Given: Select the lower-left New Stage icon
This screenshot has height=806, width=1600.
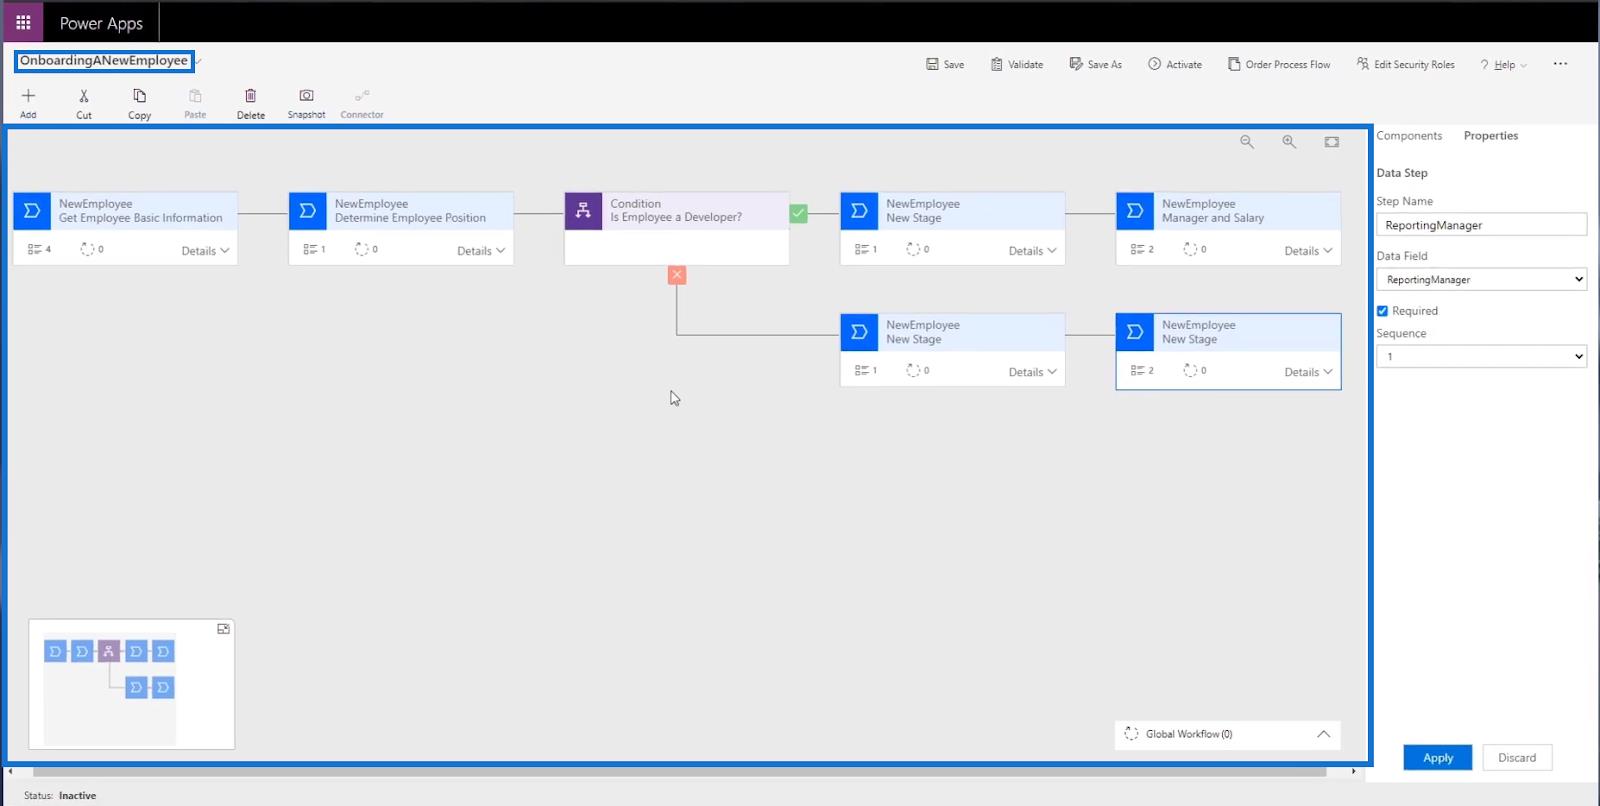Looking at the screenshot, I should 859,332.
